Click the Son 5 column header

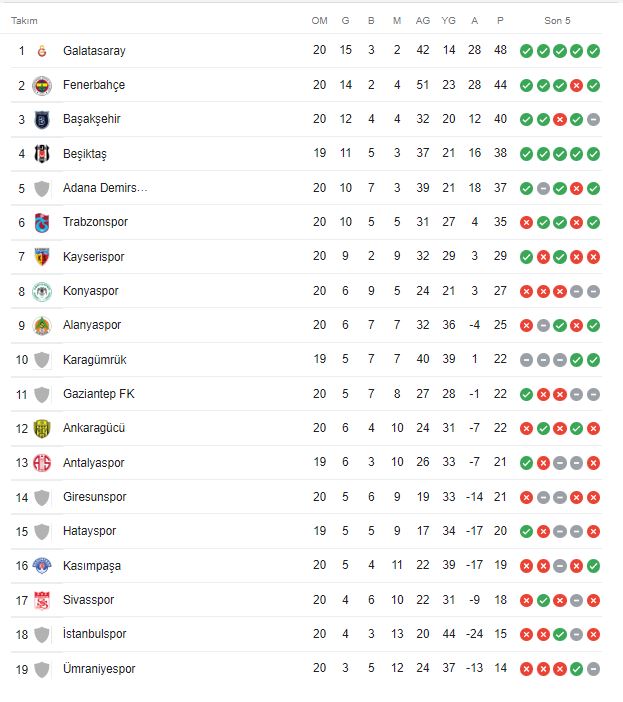click(560, 20)
